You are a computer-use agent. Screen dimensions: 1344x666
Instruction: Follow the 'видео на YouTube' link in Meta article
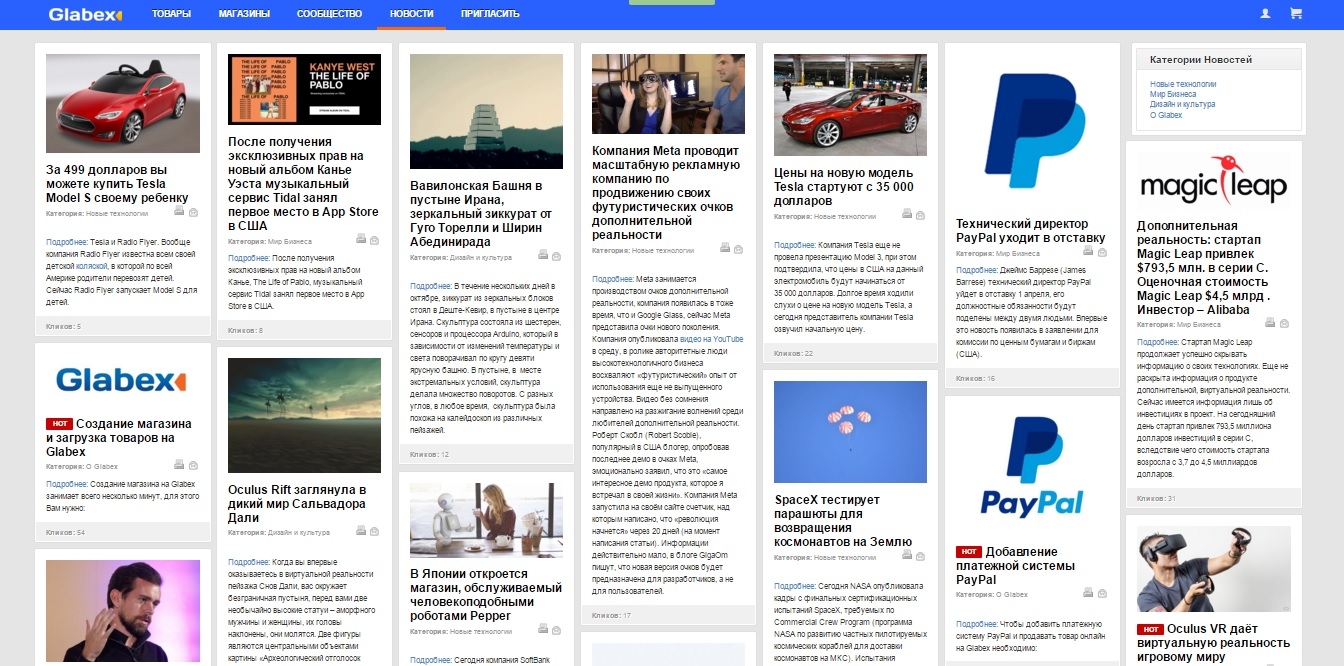click(x=712, y=339)
